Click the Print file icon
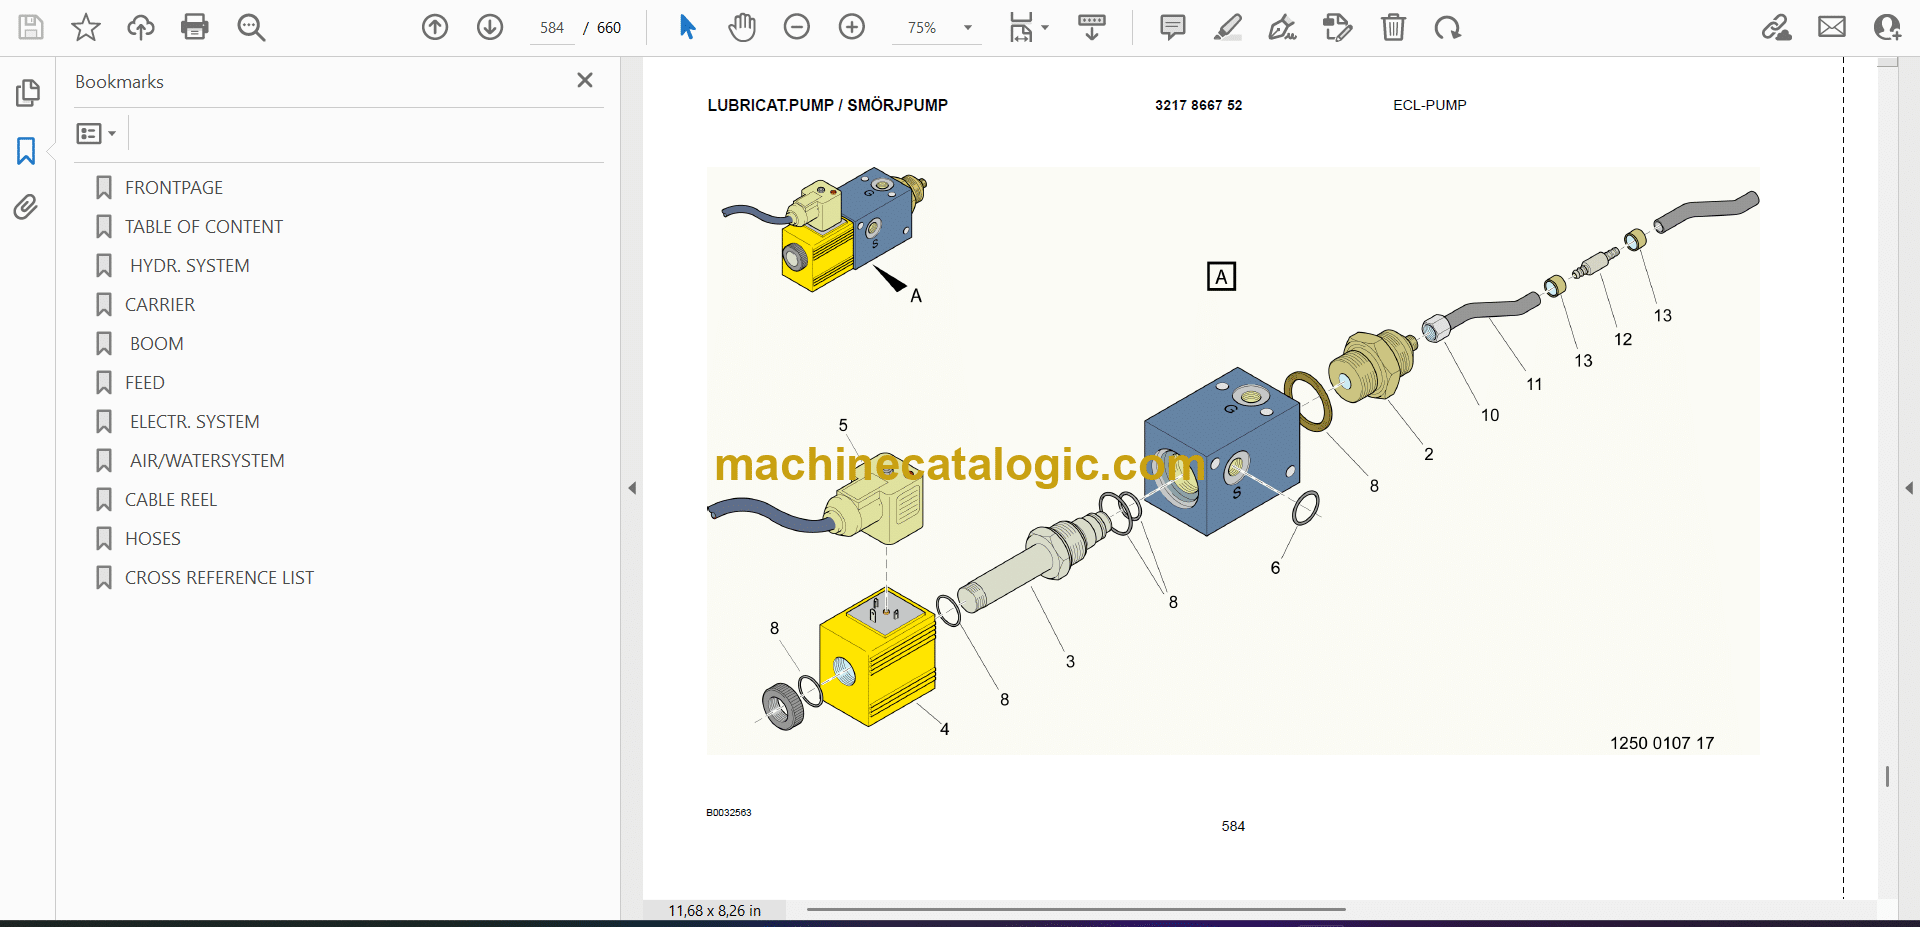The width and height of the screenshot is (1920, 927). tap(194, 27)
